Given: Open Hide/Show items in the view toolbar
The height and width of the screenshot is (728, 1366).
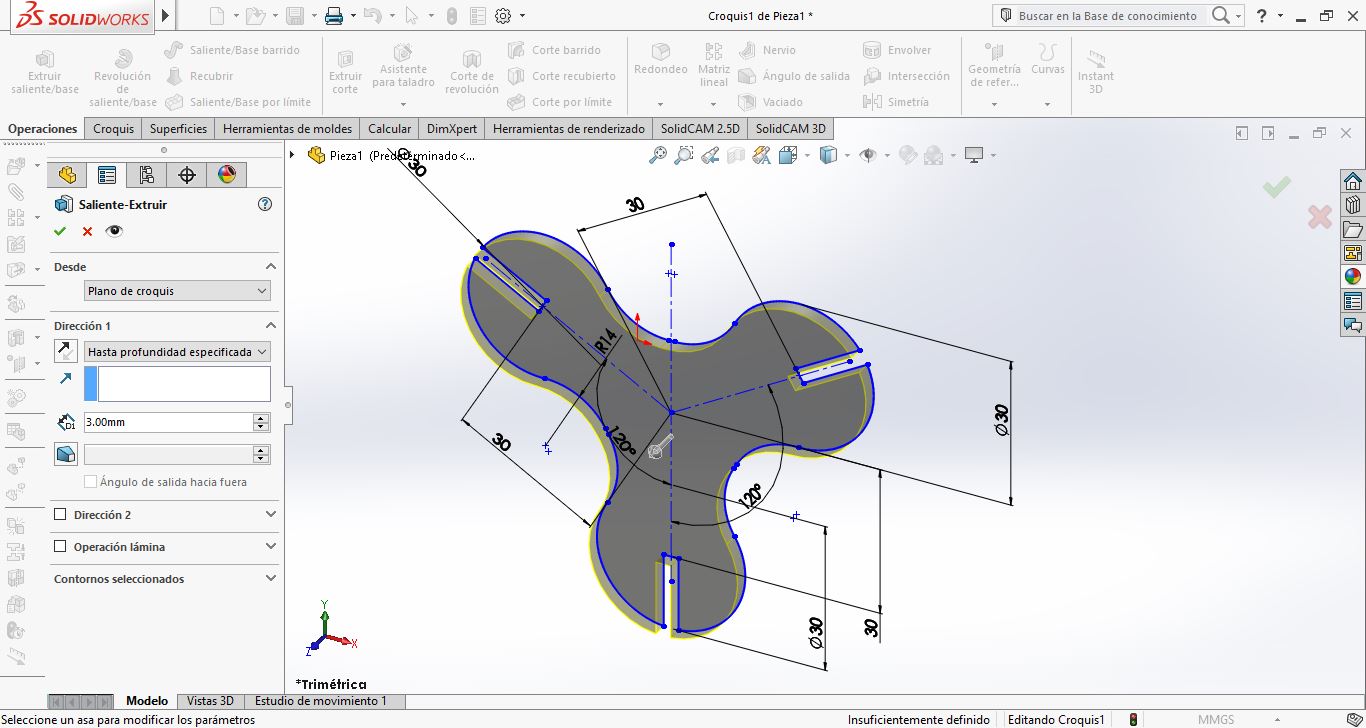Looking at the screenshot, I should [868, 155].
